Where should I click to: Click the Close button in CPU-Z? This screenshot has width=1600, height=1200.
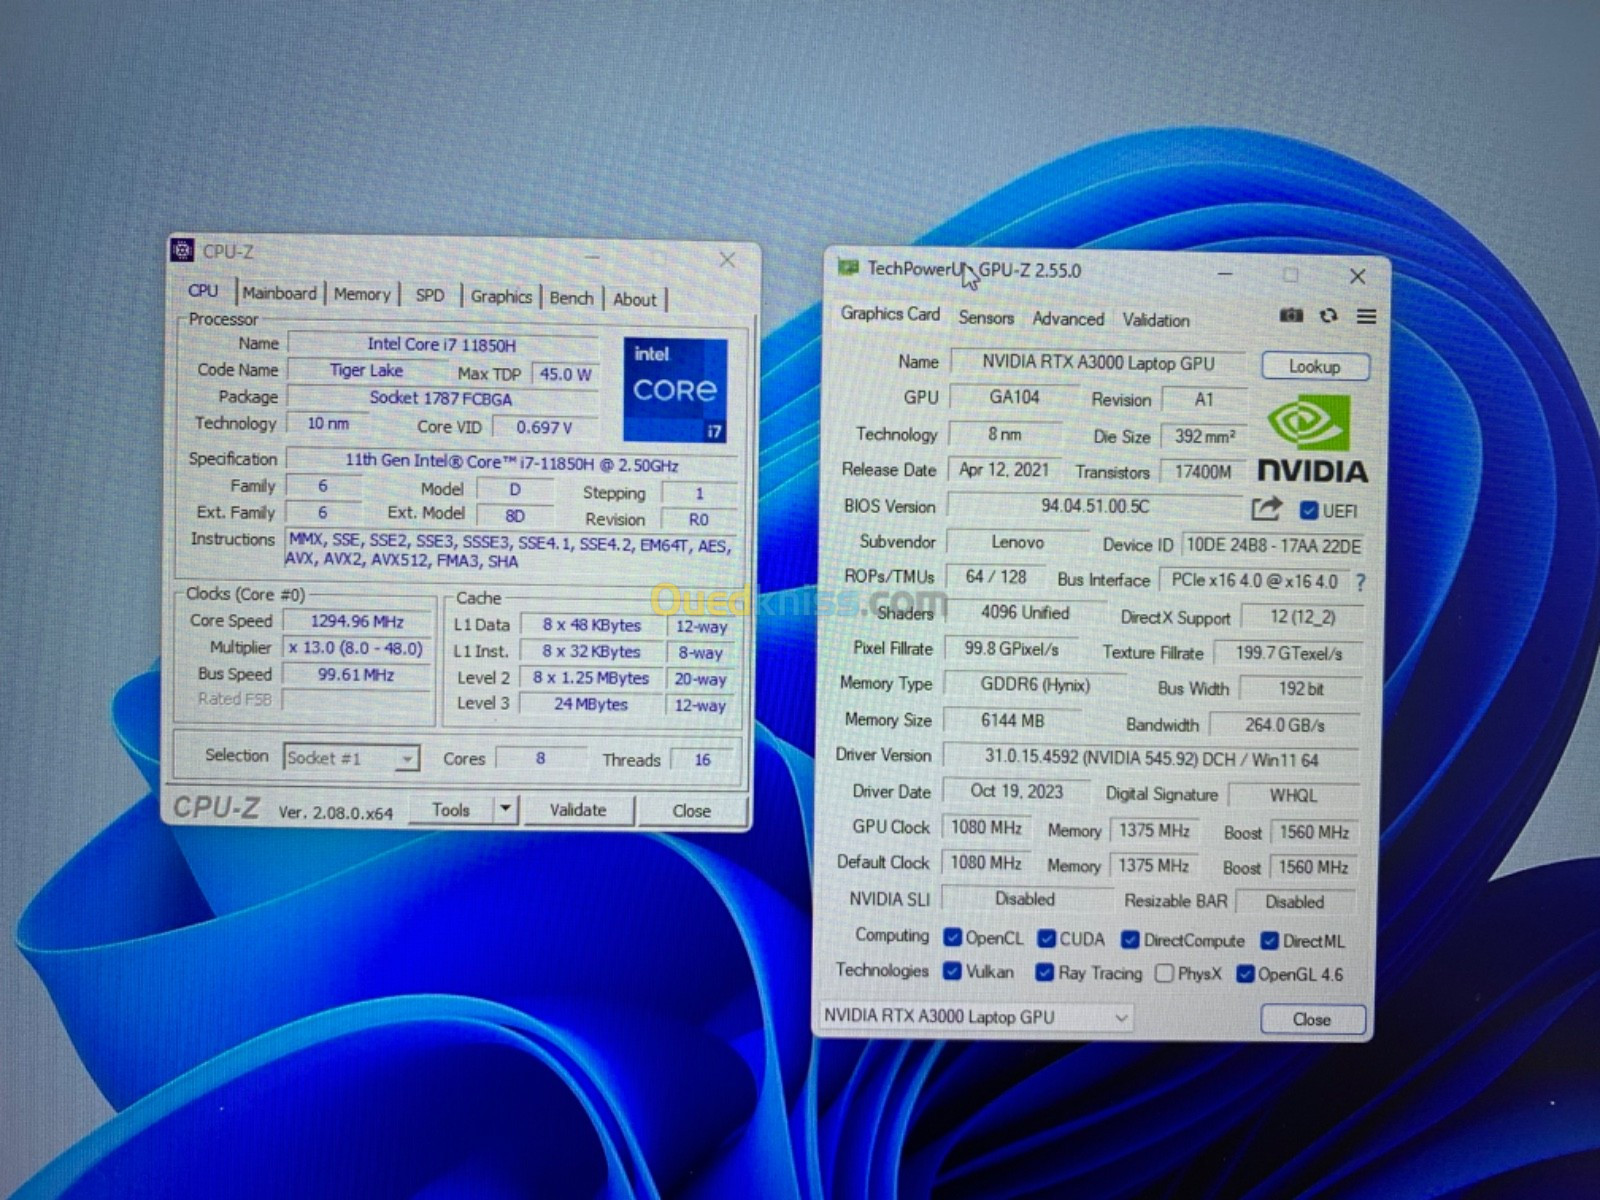[x=692, y=811]
